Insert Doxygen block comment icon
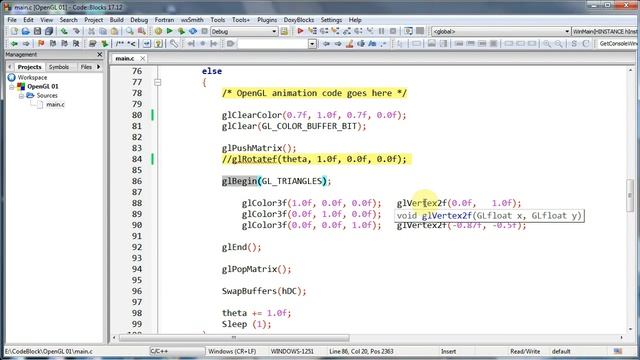This screenshot has width=640, height=360. pyautogui.click(x=119, y=43)
